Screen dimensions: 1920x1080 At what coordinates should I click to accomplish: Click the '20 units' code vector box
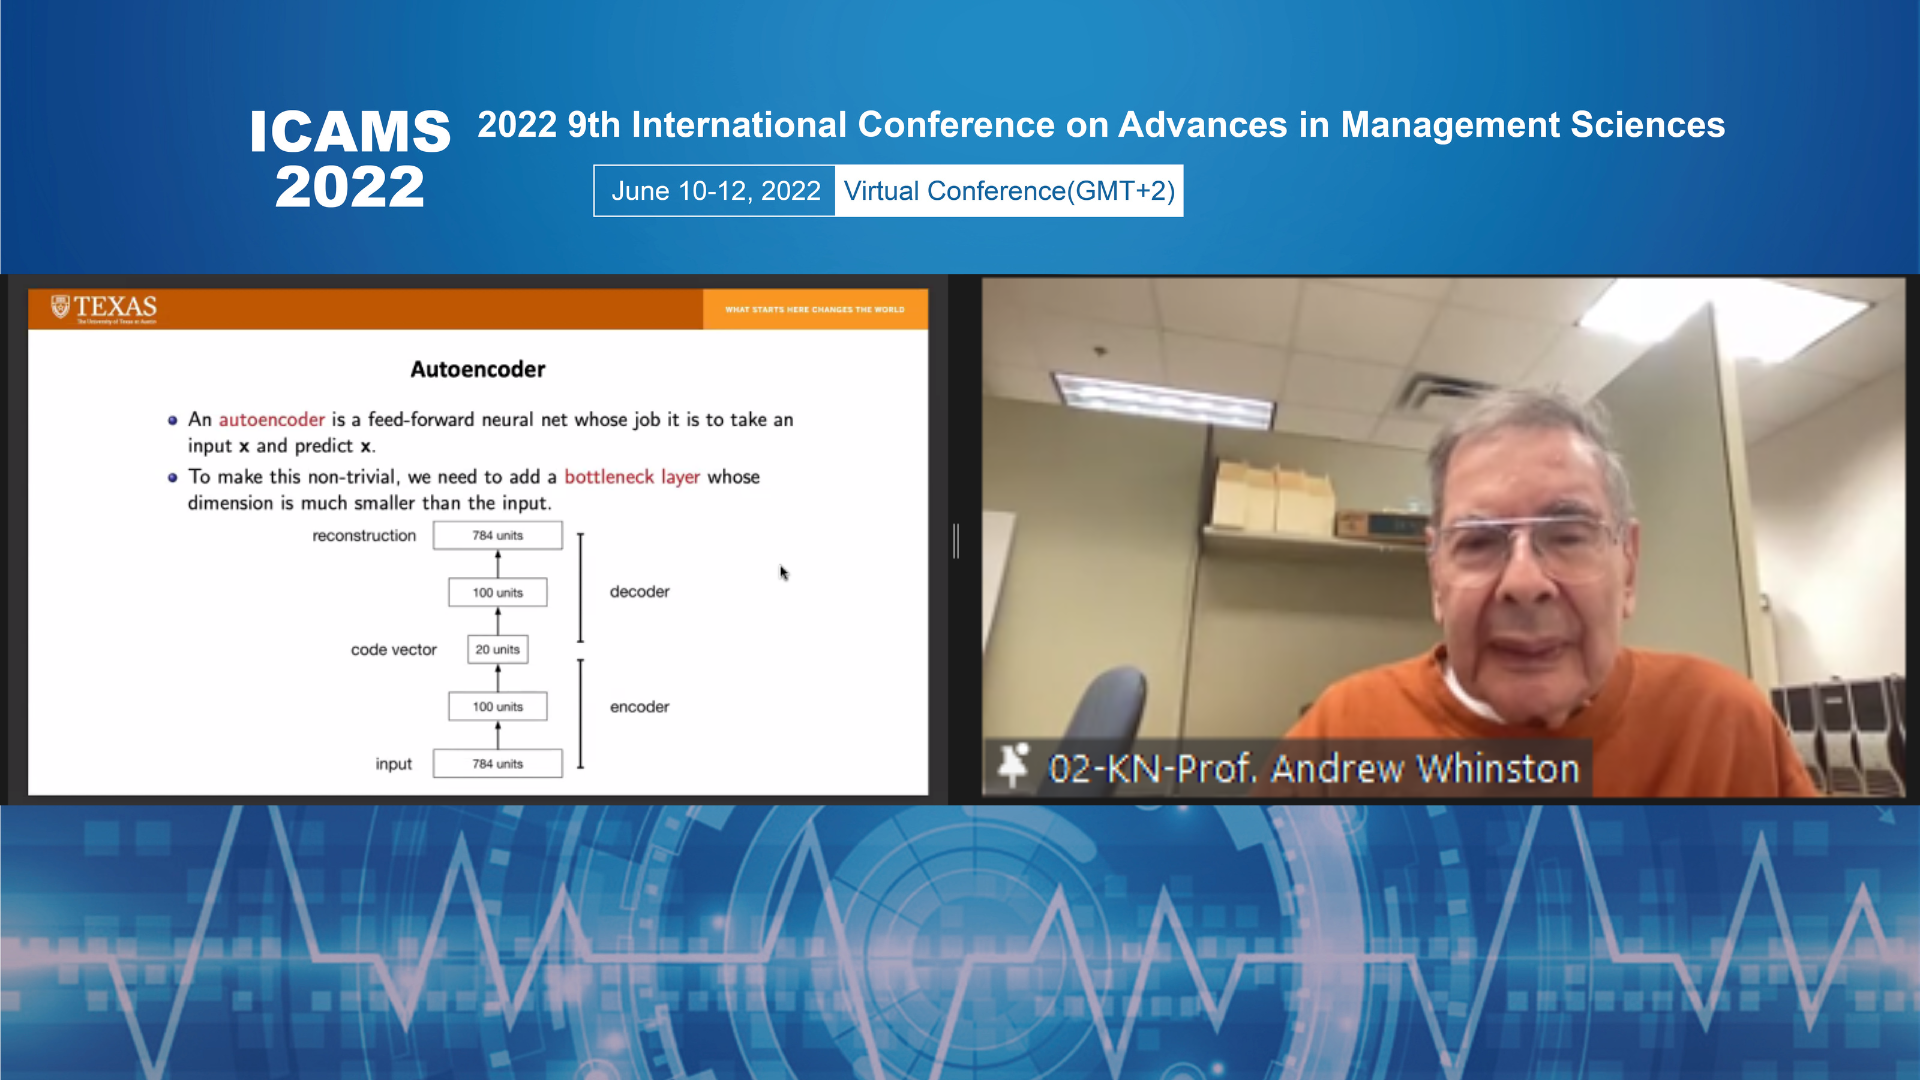point(498,649)
